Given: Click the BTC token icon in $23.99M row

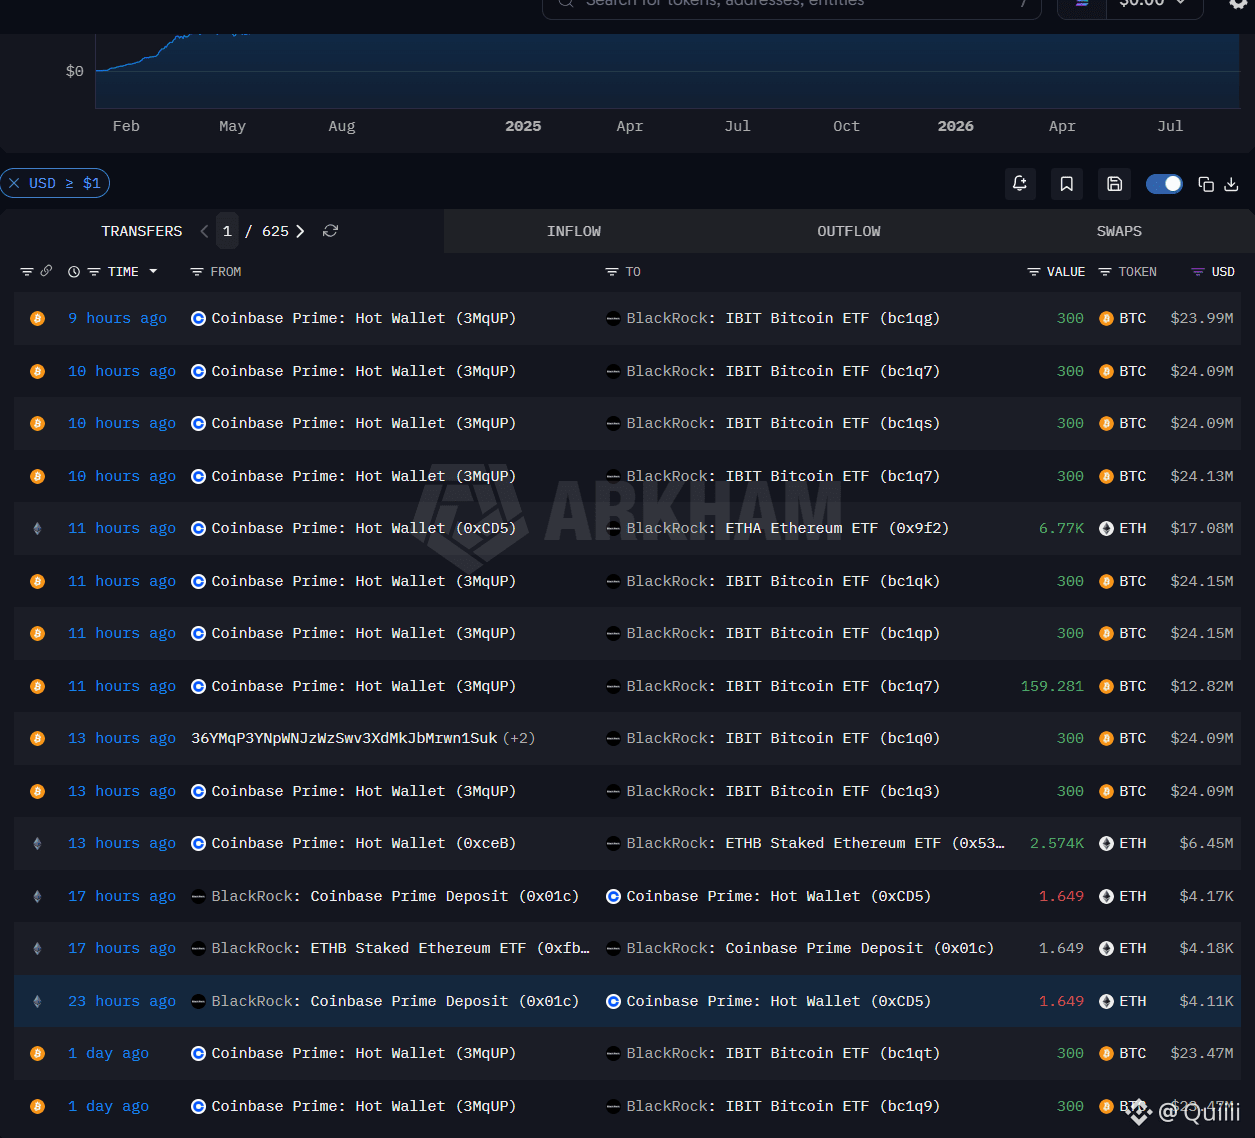Looking at the screenshot, I should (1106, 318).
